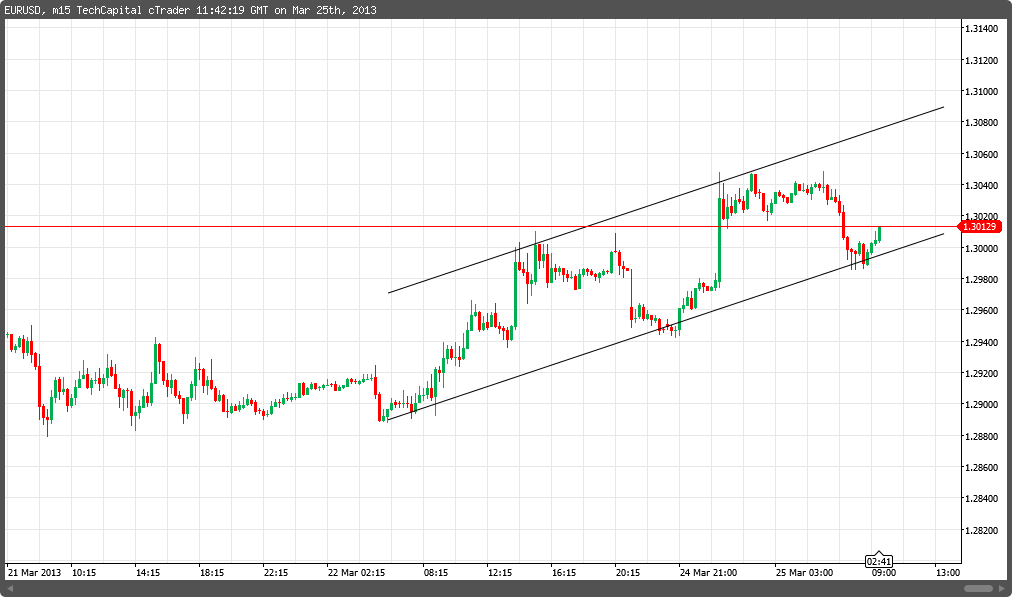Click the 1.30000 price axis label
Viewport: 1012px width, 597px height.
pos(981,248)
